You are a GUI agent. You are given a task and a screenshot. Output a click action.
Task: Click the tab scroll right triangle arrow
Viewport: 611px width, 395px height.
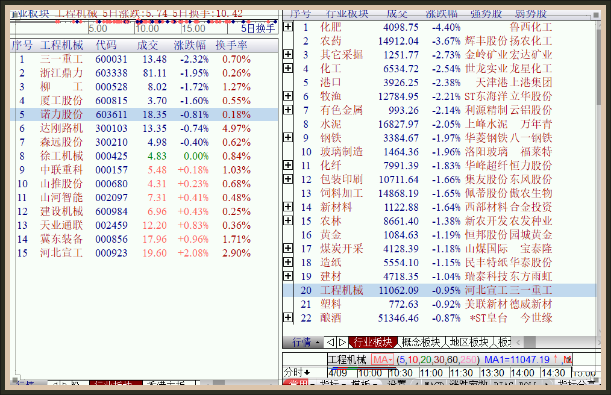point(342,342)
